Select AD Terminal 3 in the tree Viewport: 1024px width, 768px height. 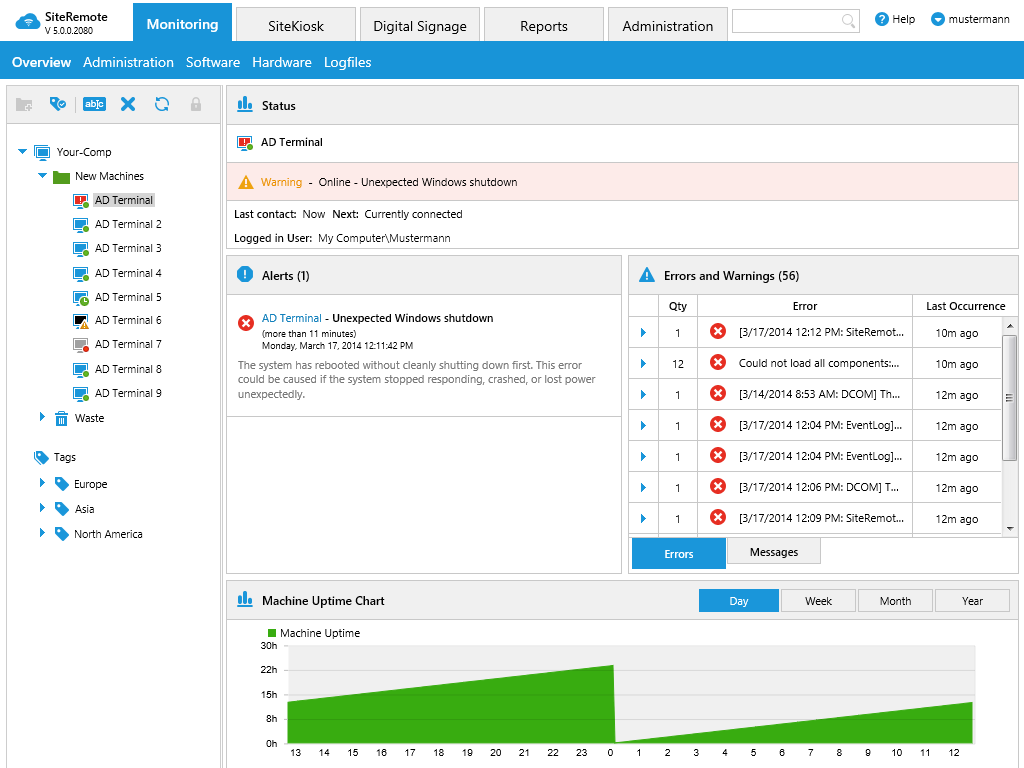[x=128, y=248]
